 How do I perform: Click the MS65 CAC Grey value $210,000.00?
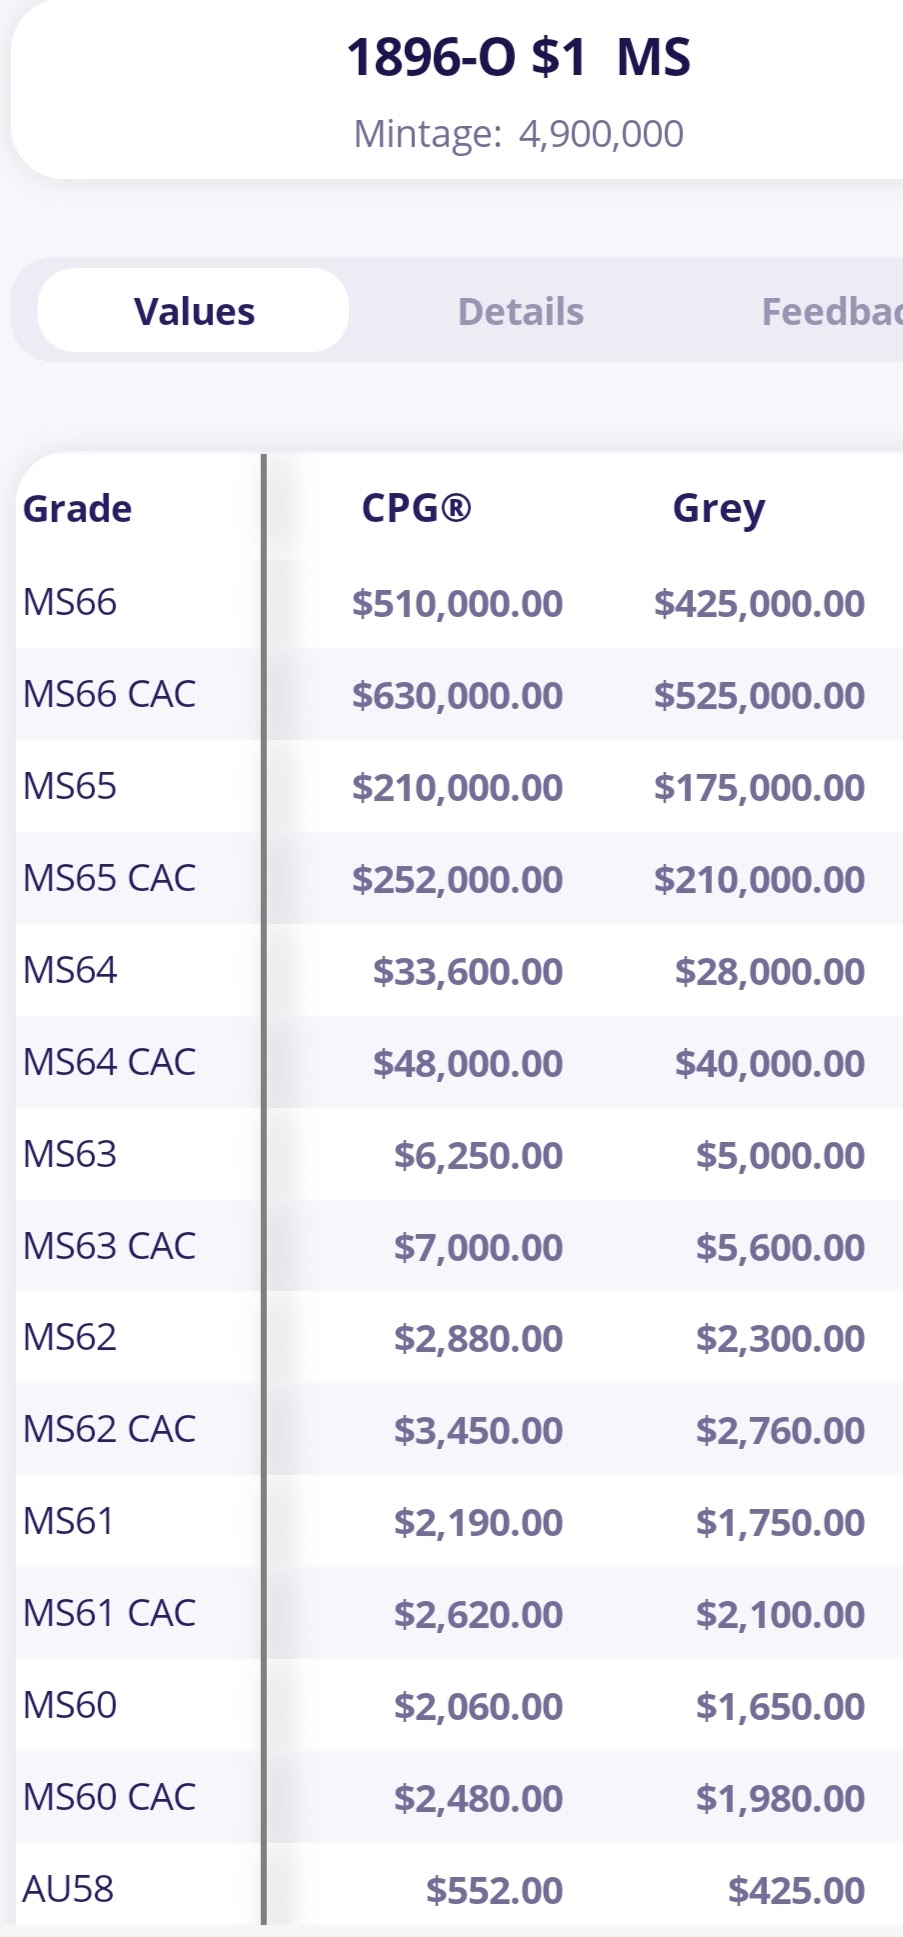(x=759, y=880)
